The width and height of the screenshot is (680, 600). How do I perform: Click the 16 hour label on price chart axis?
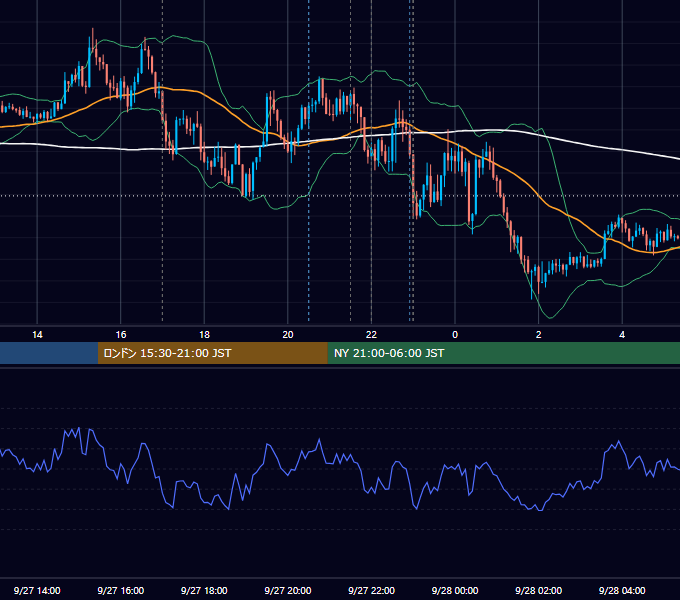tap(121, 335)
